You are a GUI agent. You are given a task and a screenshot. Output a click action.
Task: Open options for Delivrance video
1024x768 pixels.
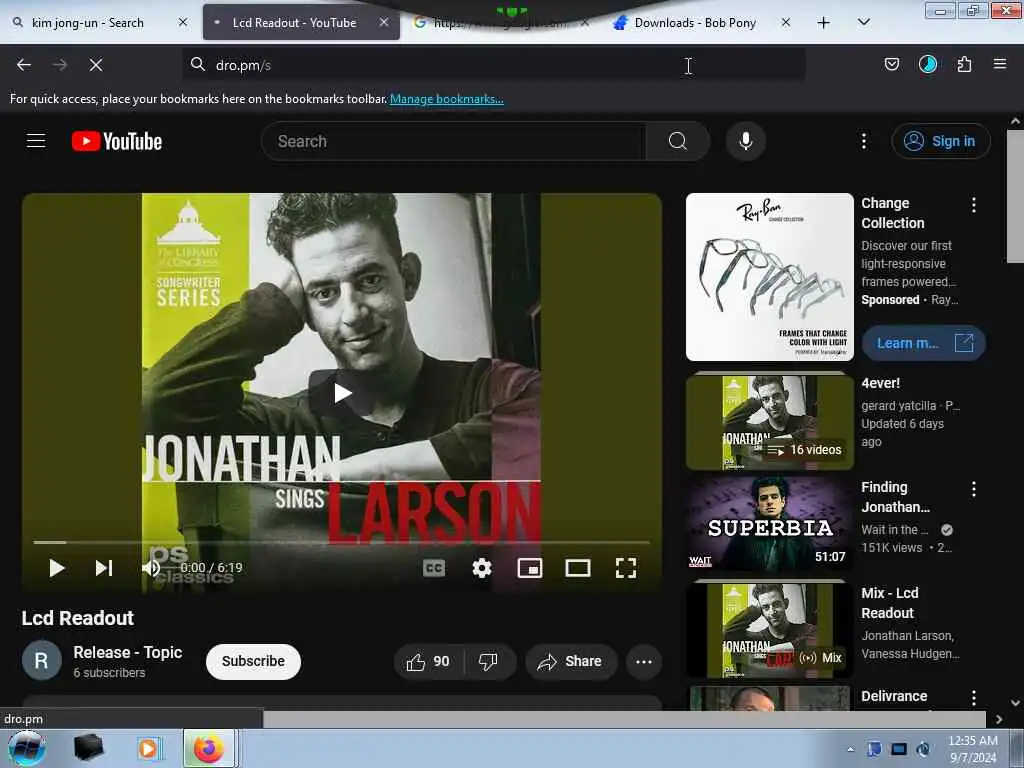click(x=973, y=697)
